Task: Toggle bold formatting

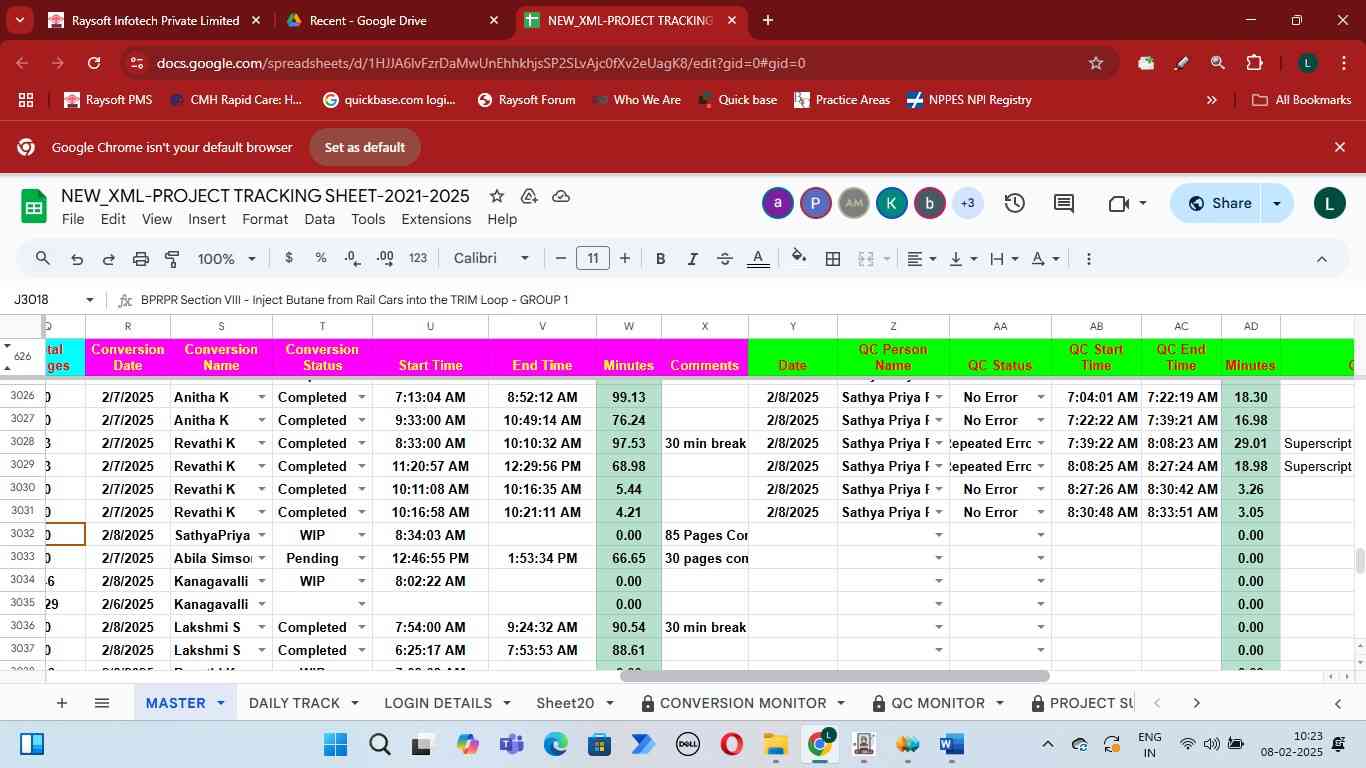Action: 660,259
